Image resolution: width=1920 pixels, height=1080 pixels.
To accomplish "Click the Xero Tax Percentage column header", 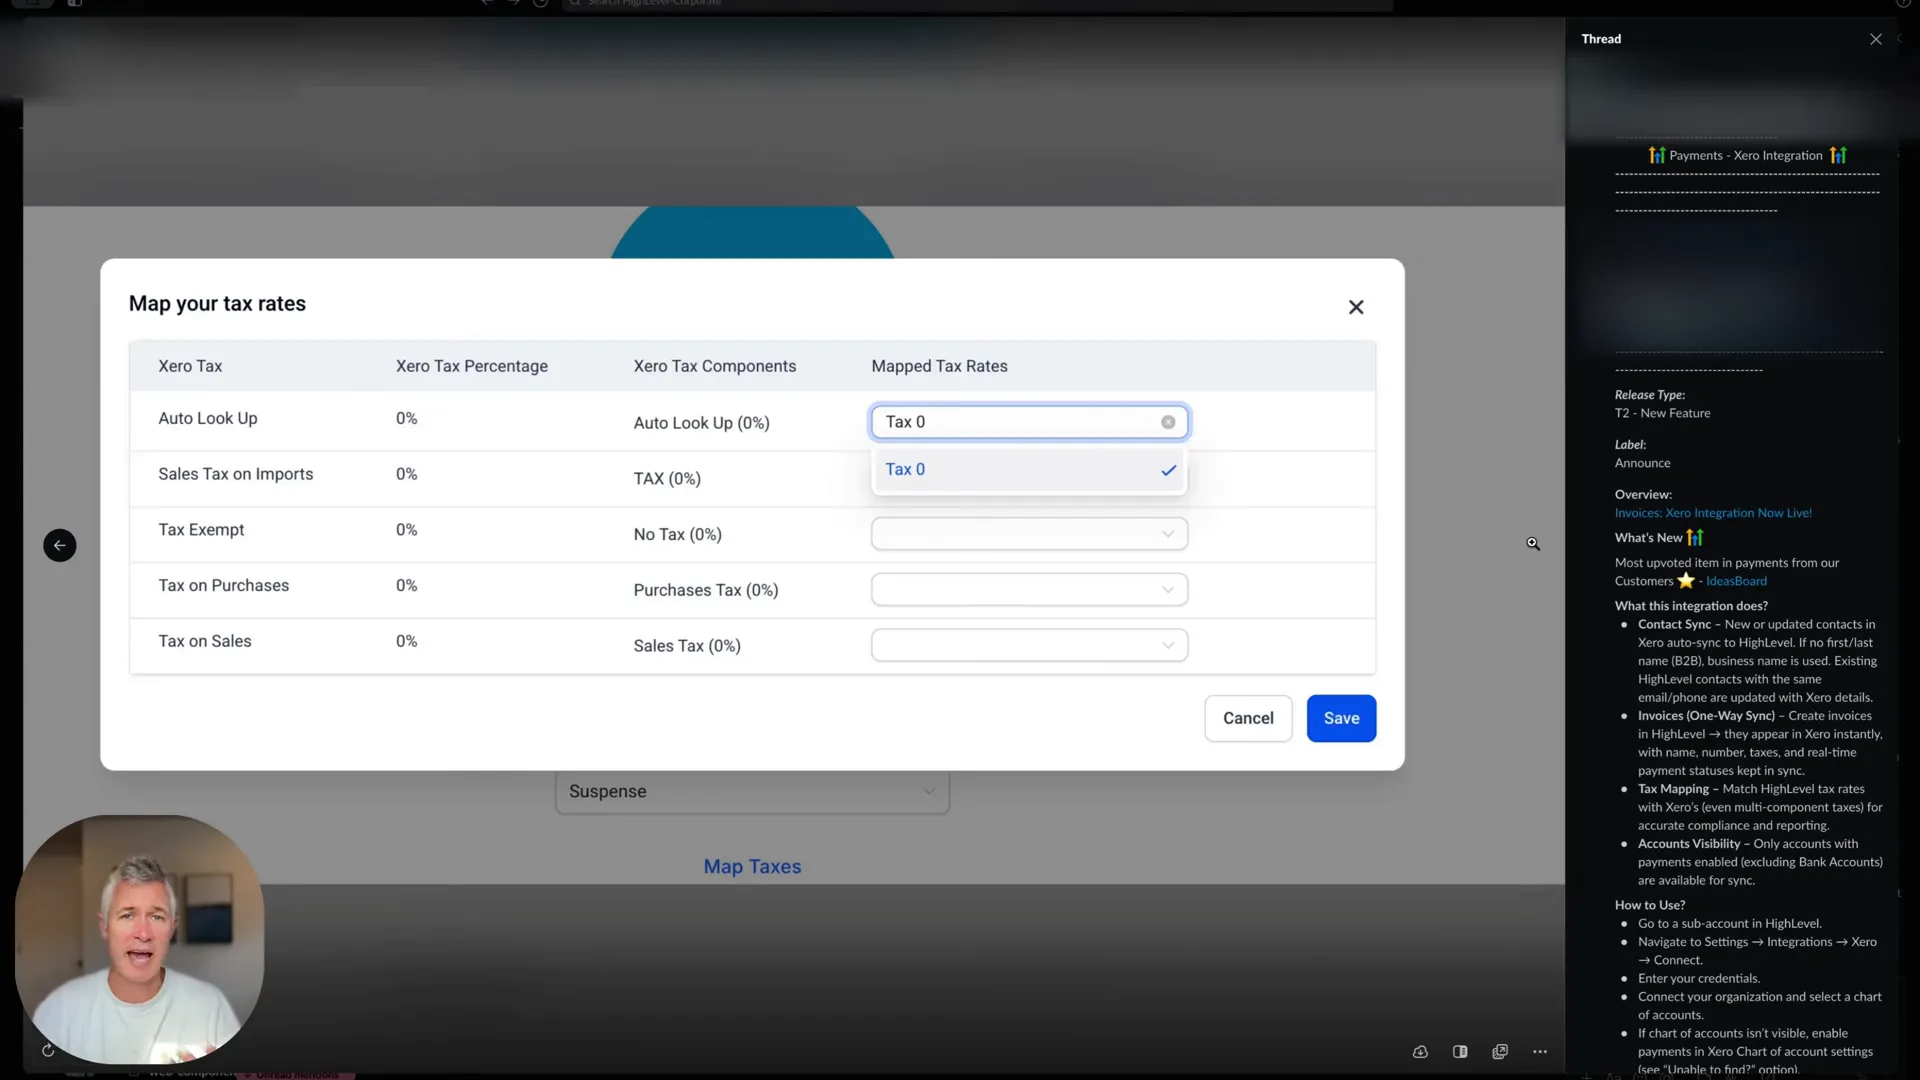I will (x=472, y=366).
